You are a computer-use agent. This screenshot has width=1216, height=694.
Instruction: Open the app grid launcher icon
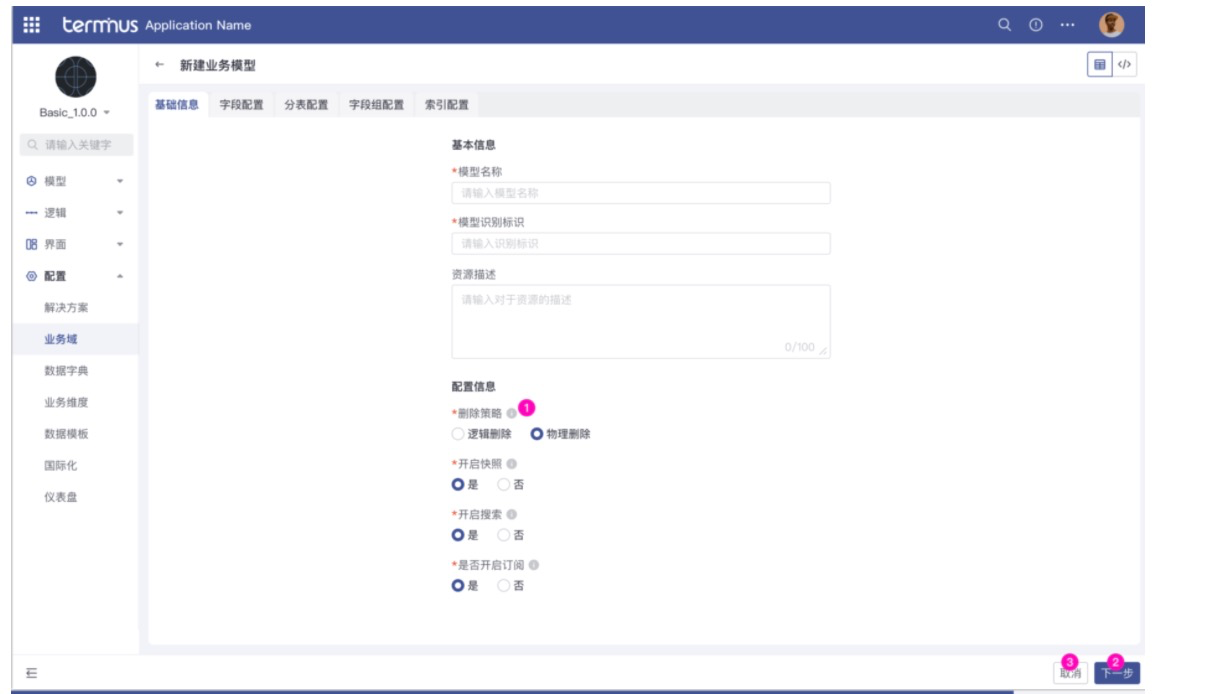coord(31,25)
